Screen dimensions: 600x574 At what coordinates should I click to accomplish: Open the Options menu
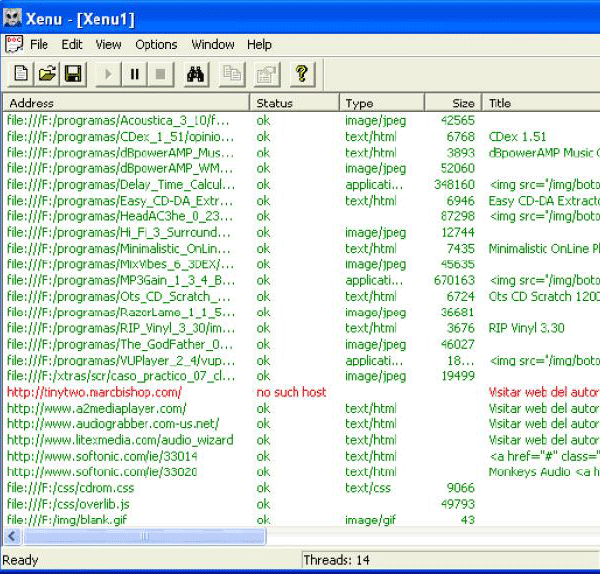(x=156, y=44)
